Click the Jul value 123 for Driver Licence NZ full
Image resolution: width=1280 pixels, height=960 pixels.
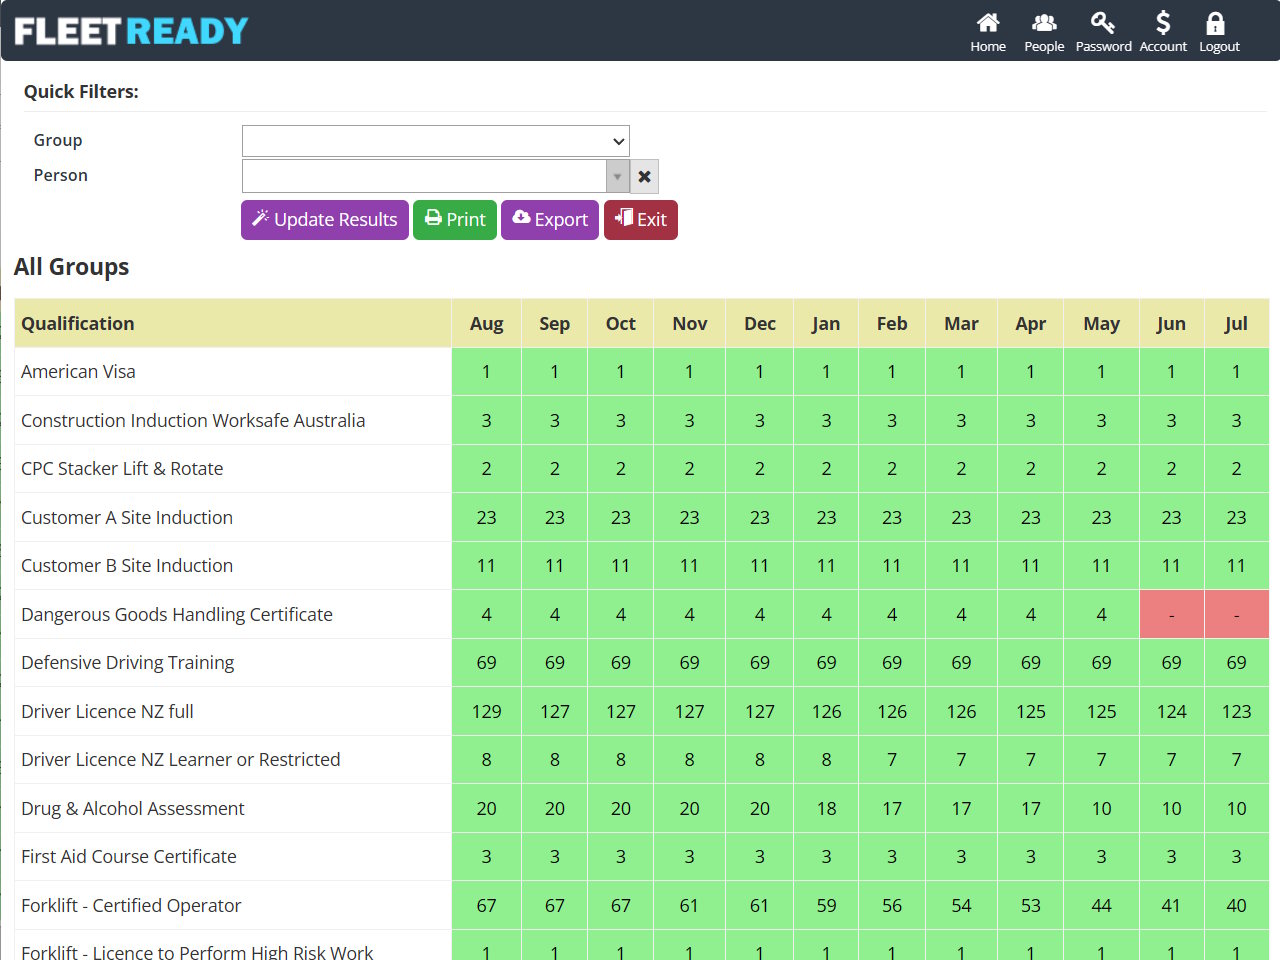(x=1237, y=711)
